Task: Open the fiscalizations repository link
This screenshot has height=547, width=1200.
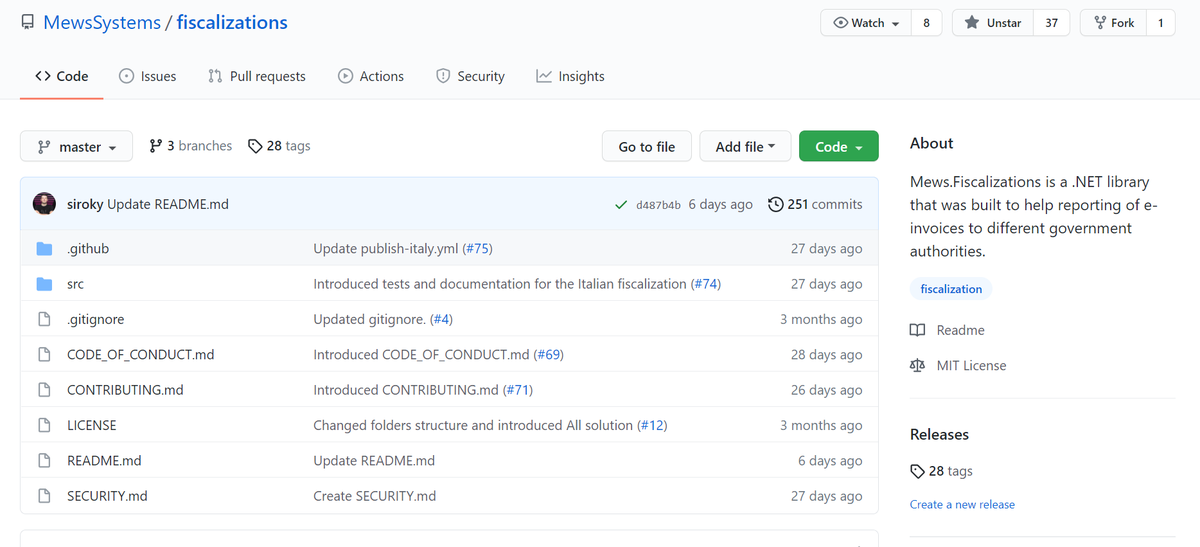Action: point(232,22)
